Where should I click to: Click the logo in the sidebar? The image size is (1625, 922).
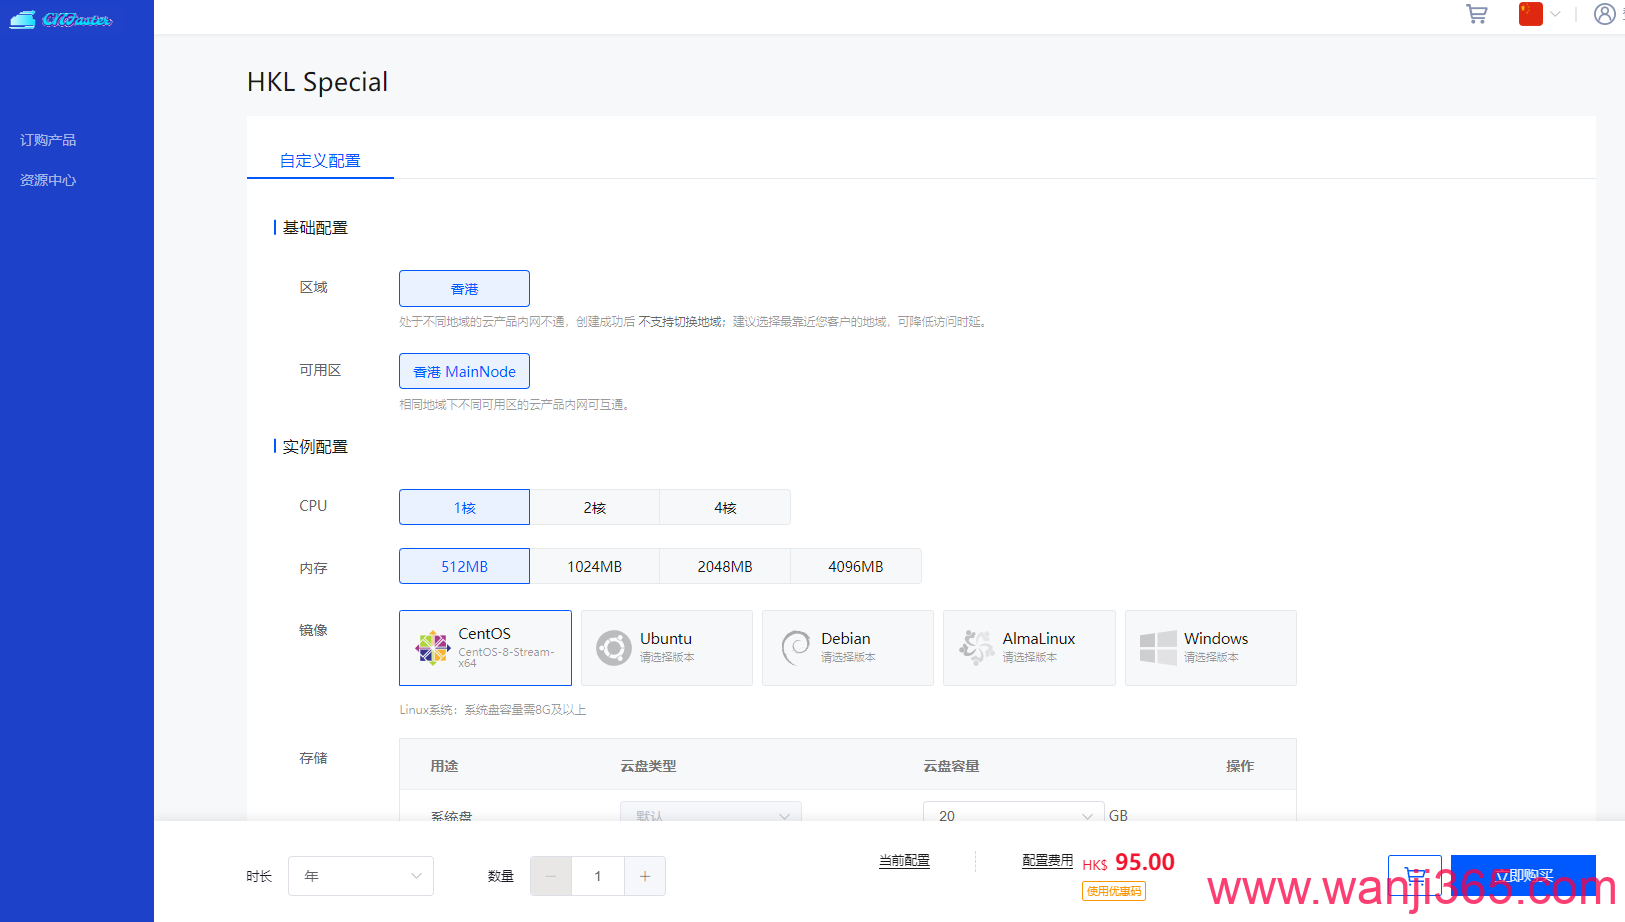(x=61, y=19)
